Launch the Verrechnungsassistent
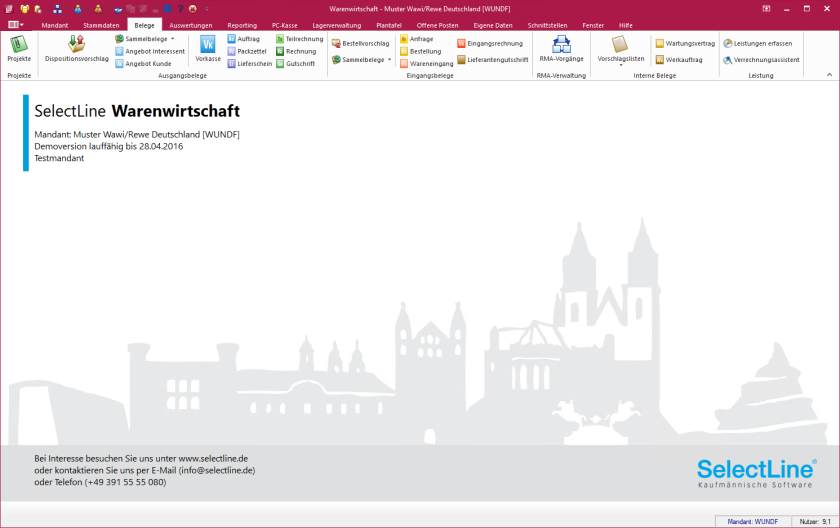Screen dimensions: 840x528 [761, 60]
